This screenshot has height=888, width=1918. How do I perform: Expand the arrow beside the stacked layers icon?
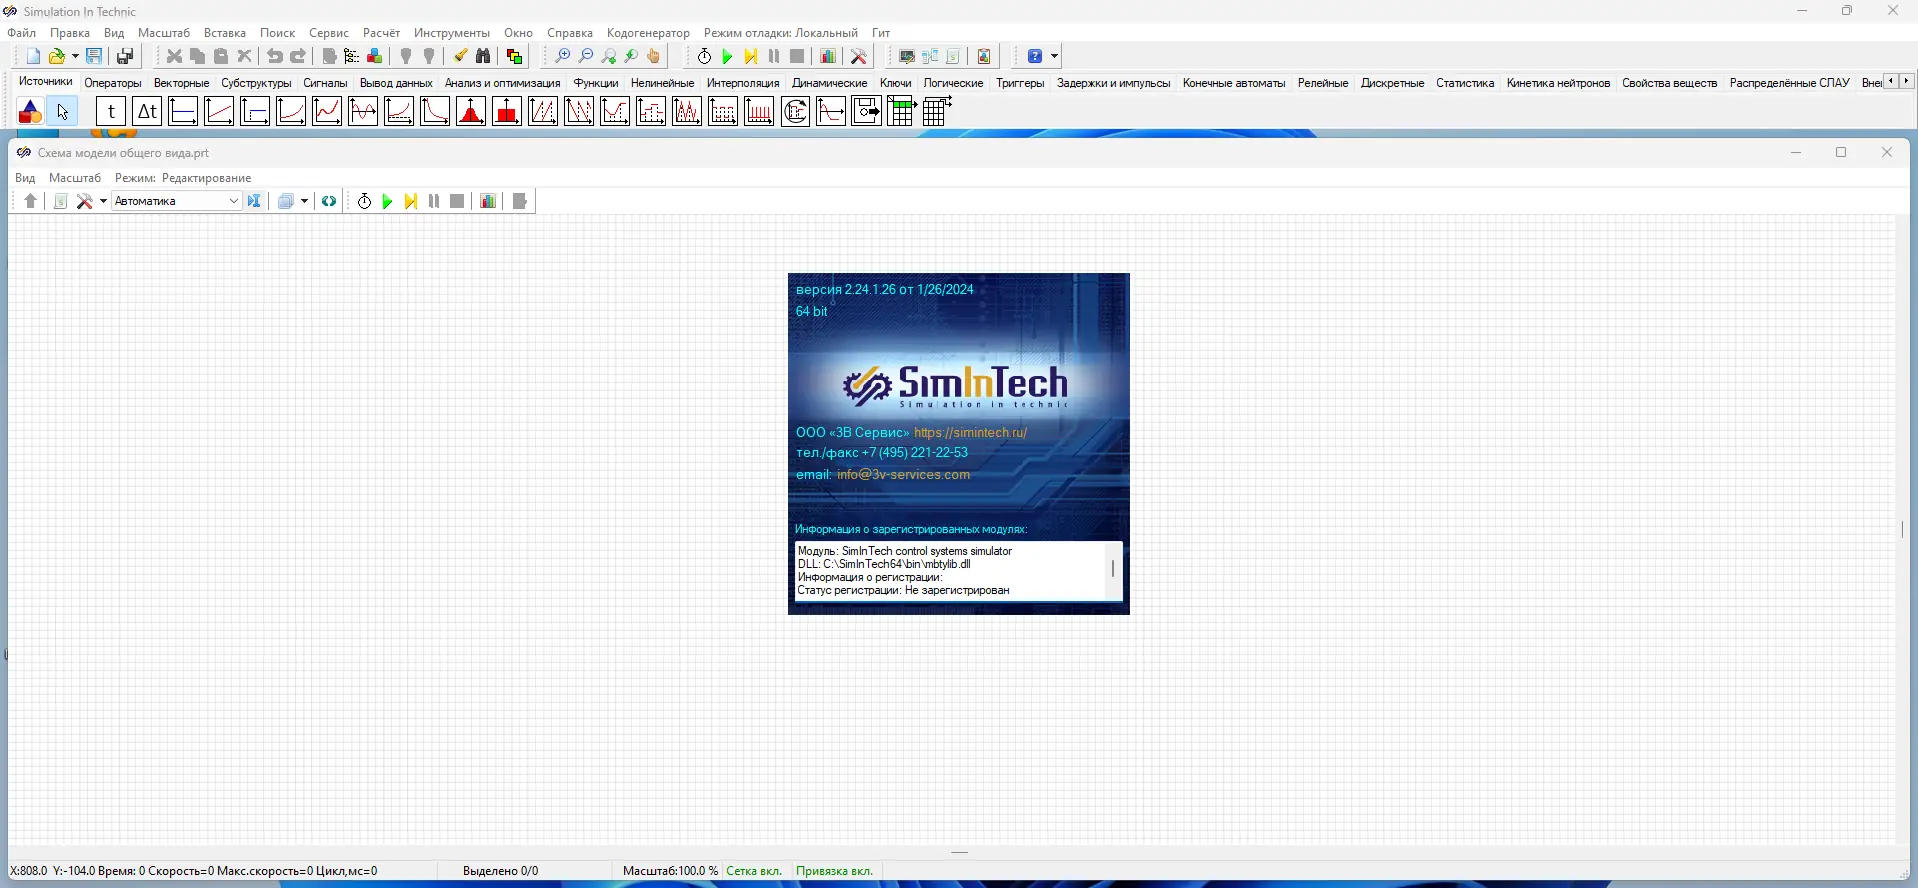tap(304, 201)
